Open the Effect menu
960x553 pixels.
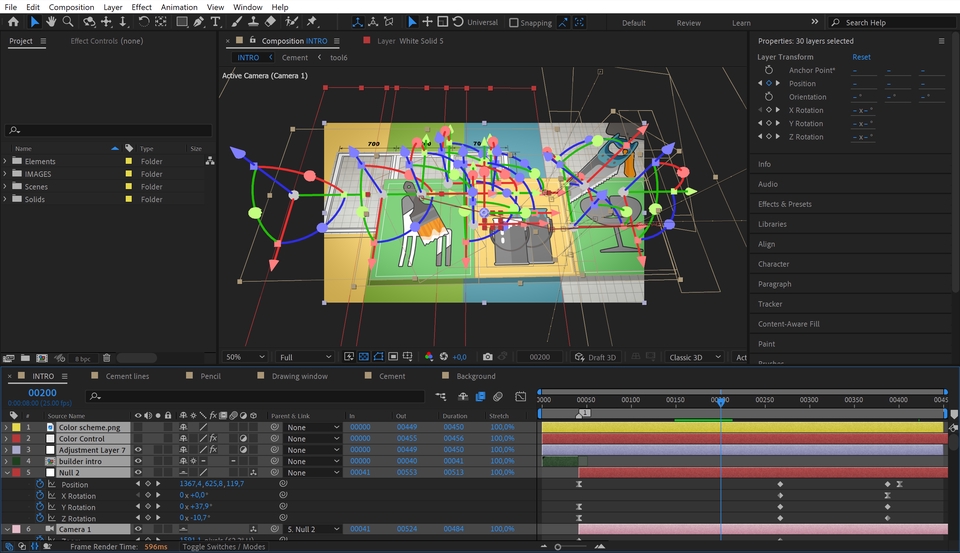click(x=141, y=7)
